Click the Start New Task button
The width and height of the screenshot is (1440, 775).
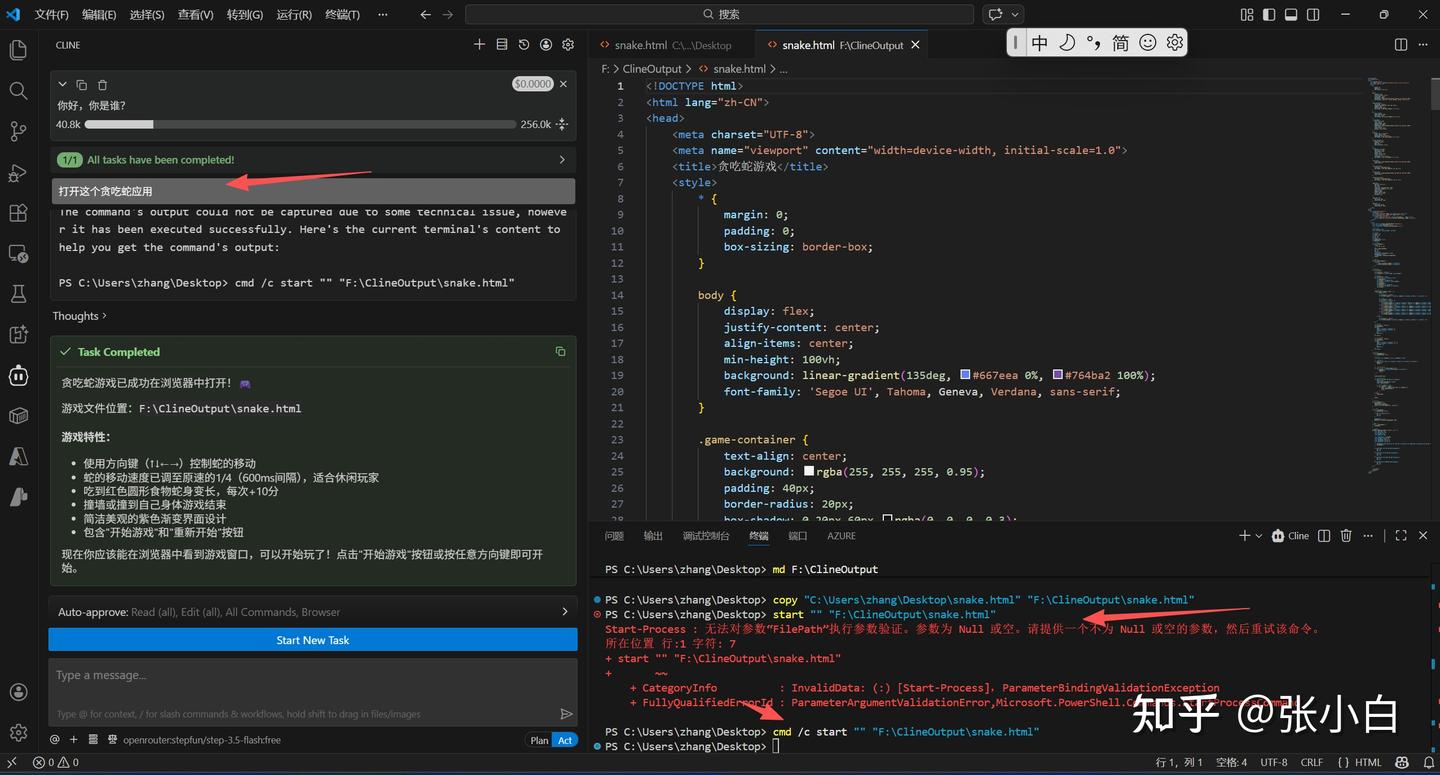tap(312, 640)
